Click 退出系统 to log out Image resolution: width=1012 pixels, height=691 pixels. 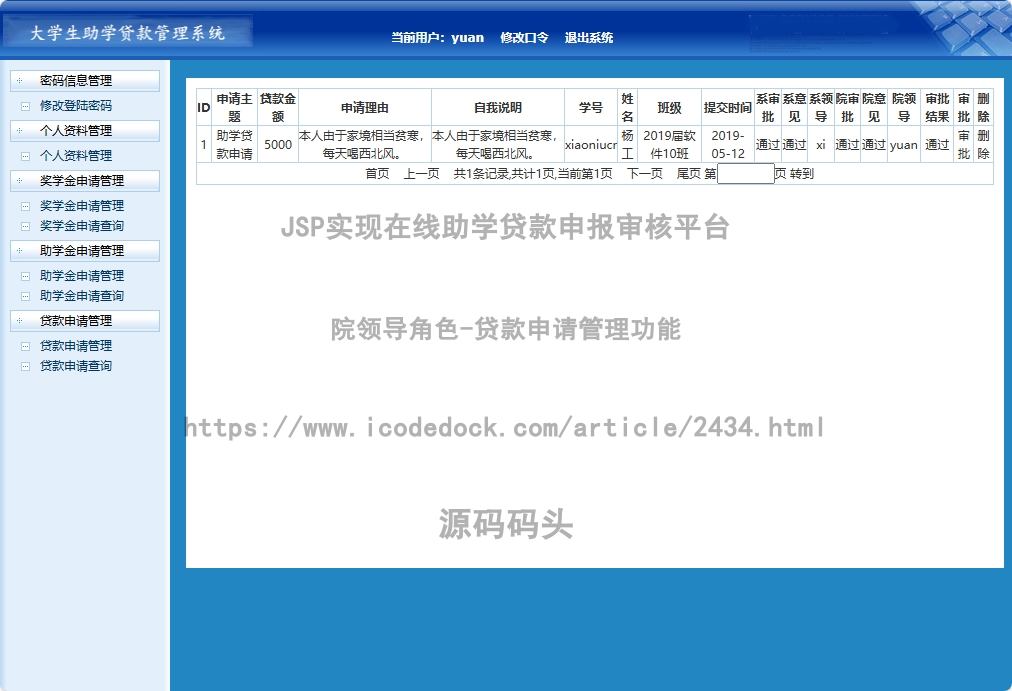pos(589,37)
